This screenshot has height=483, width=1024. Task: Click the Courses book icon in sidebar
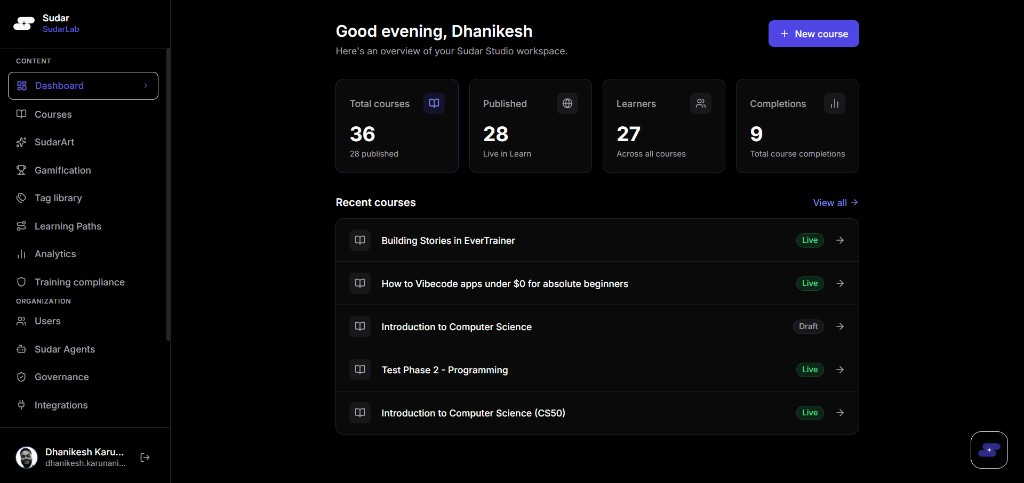click(22, 114)
